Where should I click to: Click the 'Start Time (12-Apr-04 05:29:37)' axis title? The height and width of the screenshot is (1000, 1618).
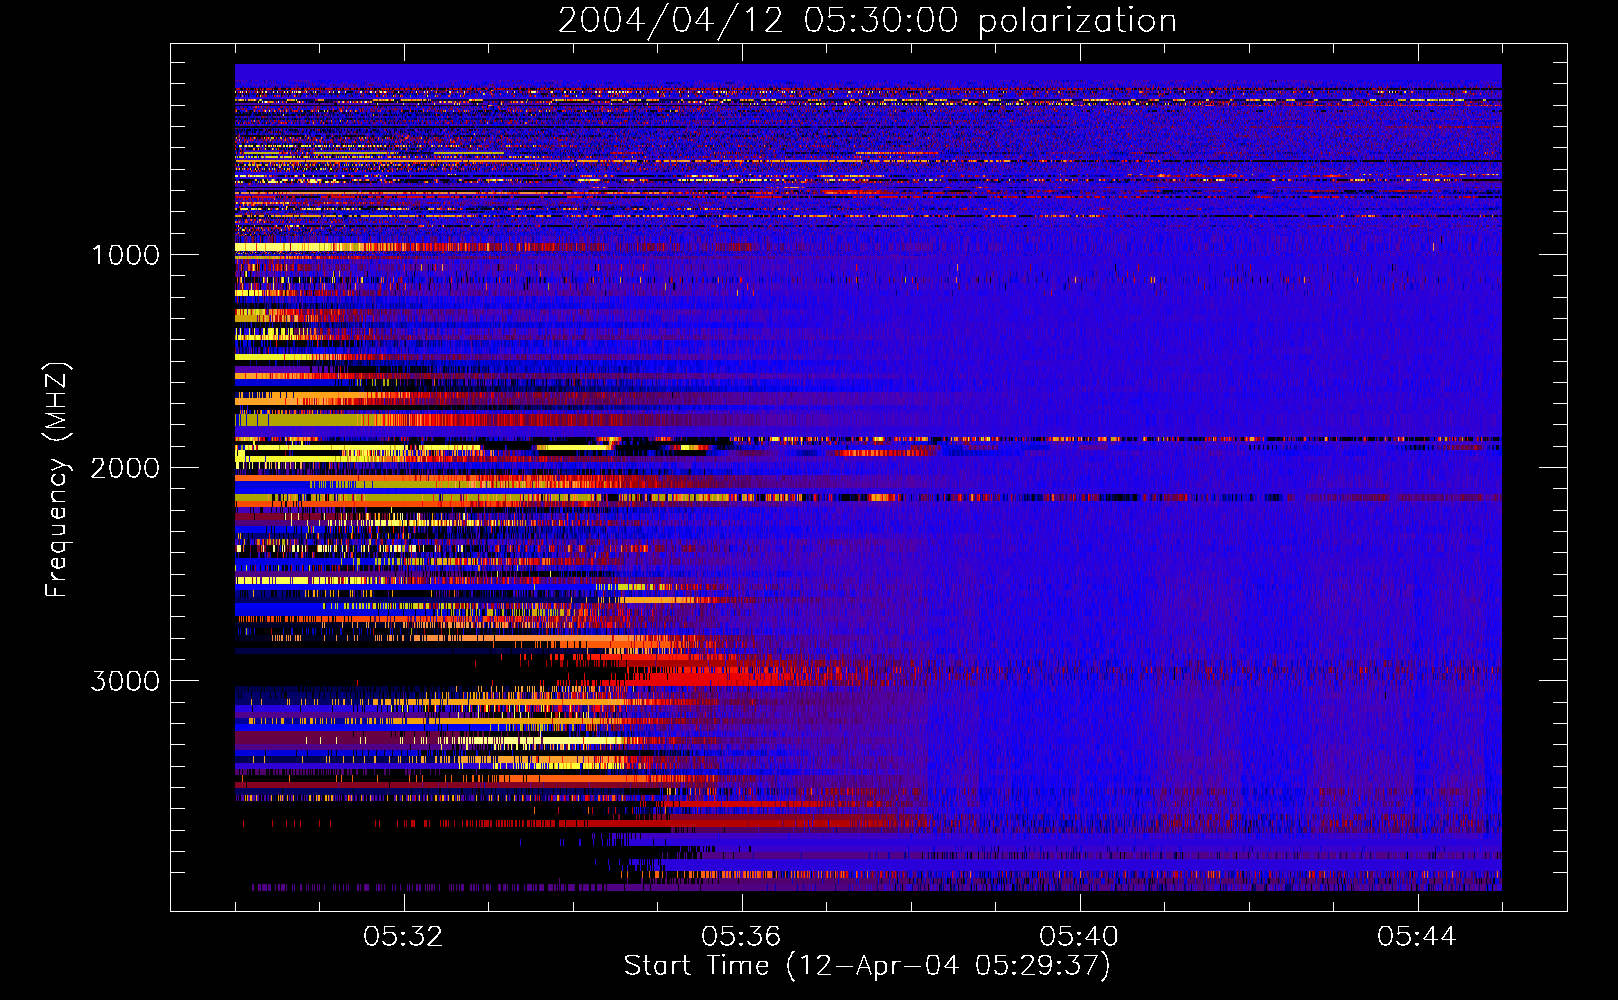pyautogui.click(x=867, y=966)
